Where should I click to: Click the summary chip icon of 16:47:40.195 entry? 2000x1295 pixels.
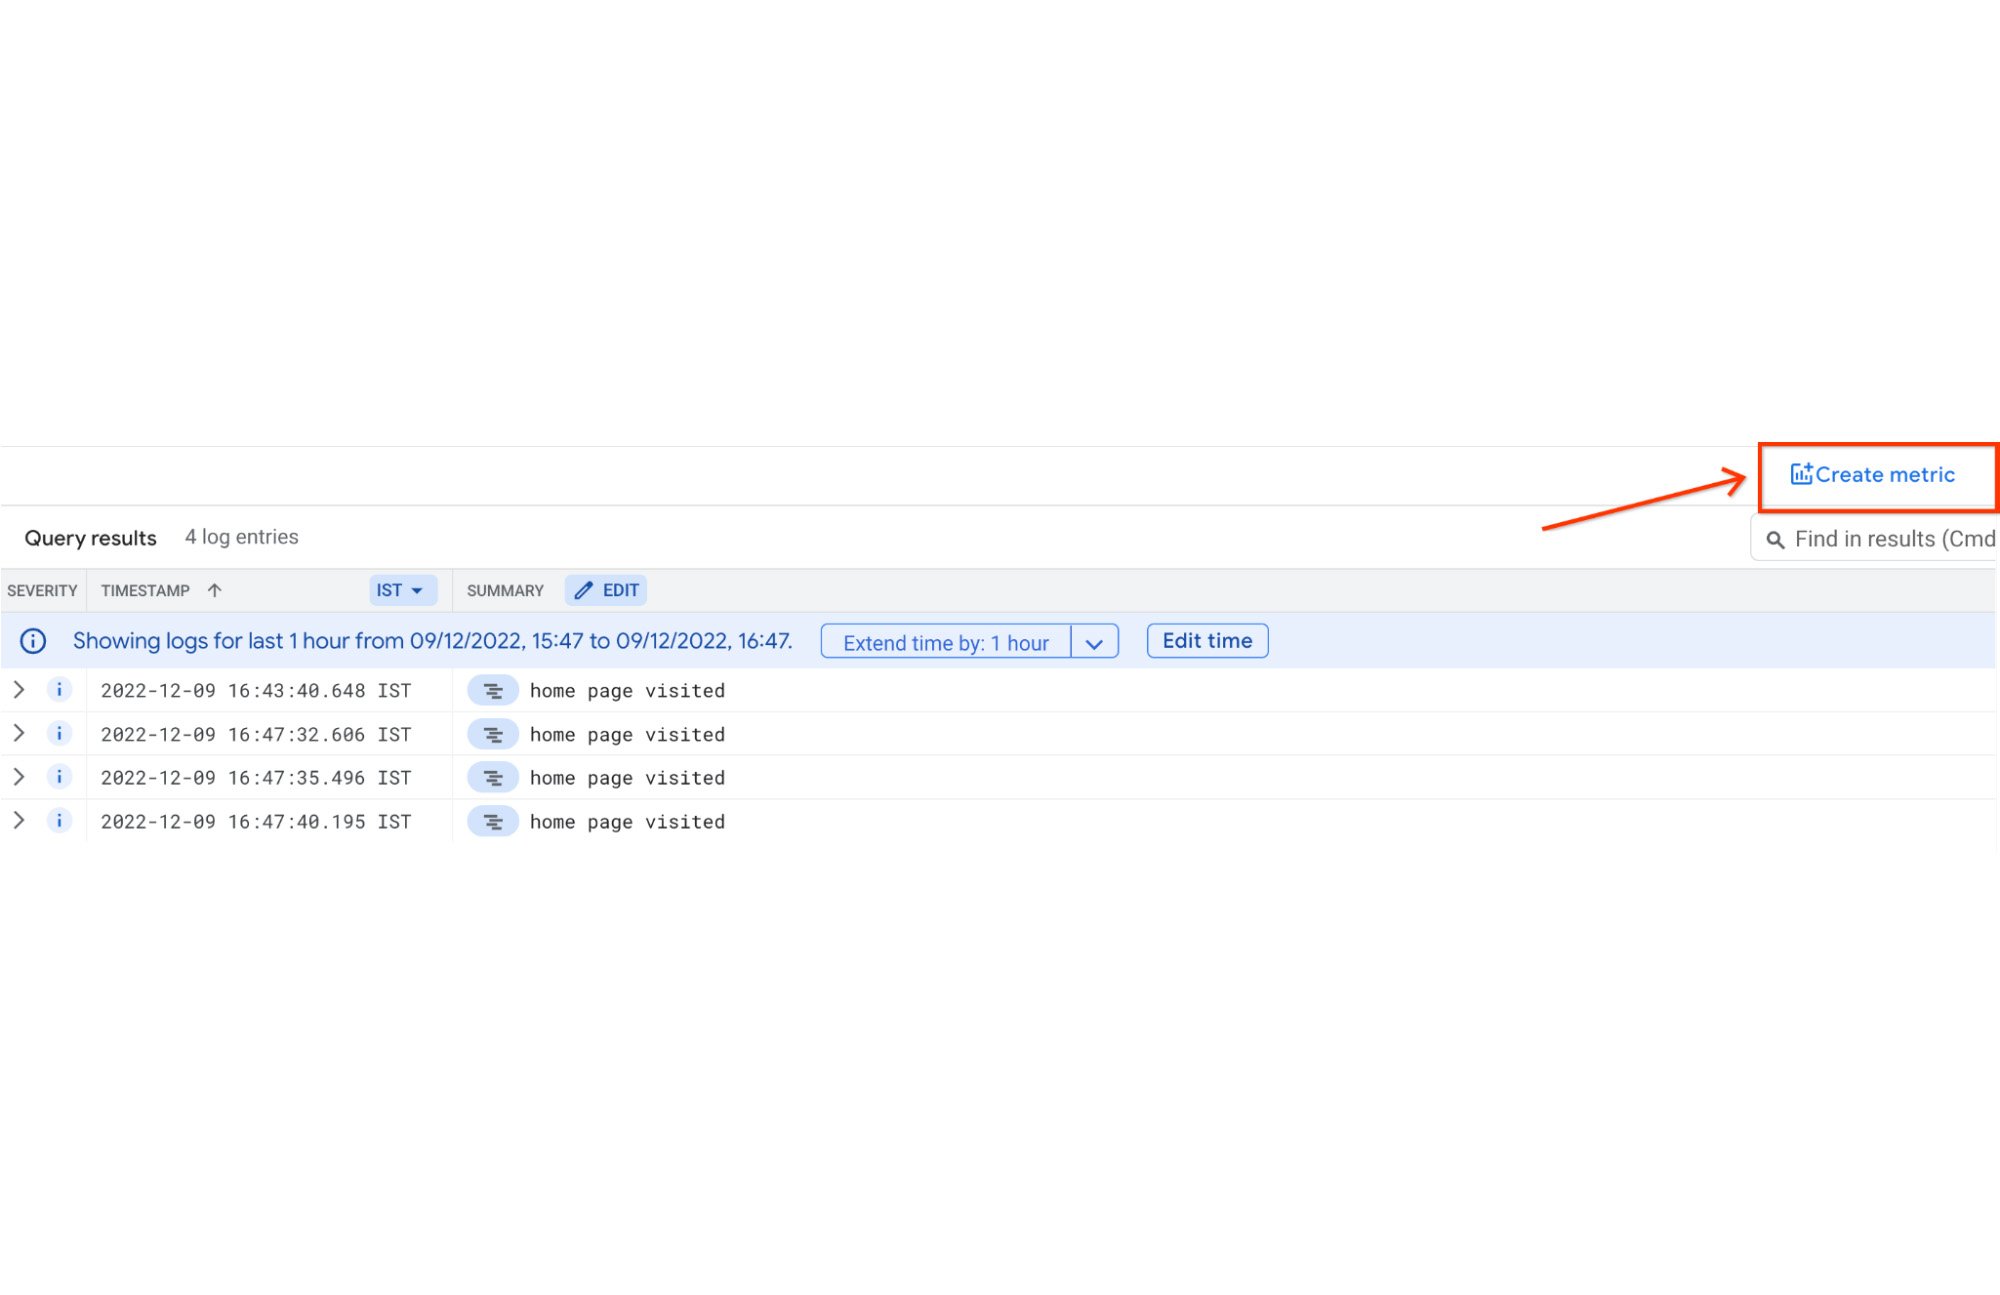493,822
